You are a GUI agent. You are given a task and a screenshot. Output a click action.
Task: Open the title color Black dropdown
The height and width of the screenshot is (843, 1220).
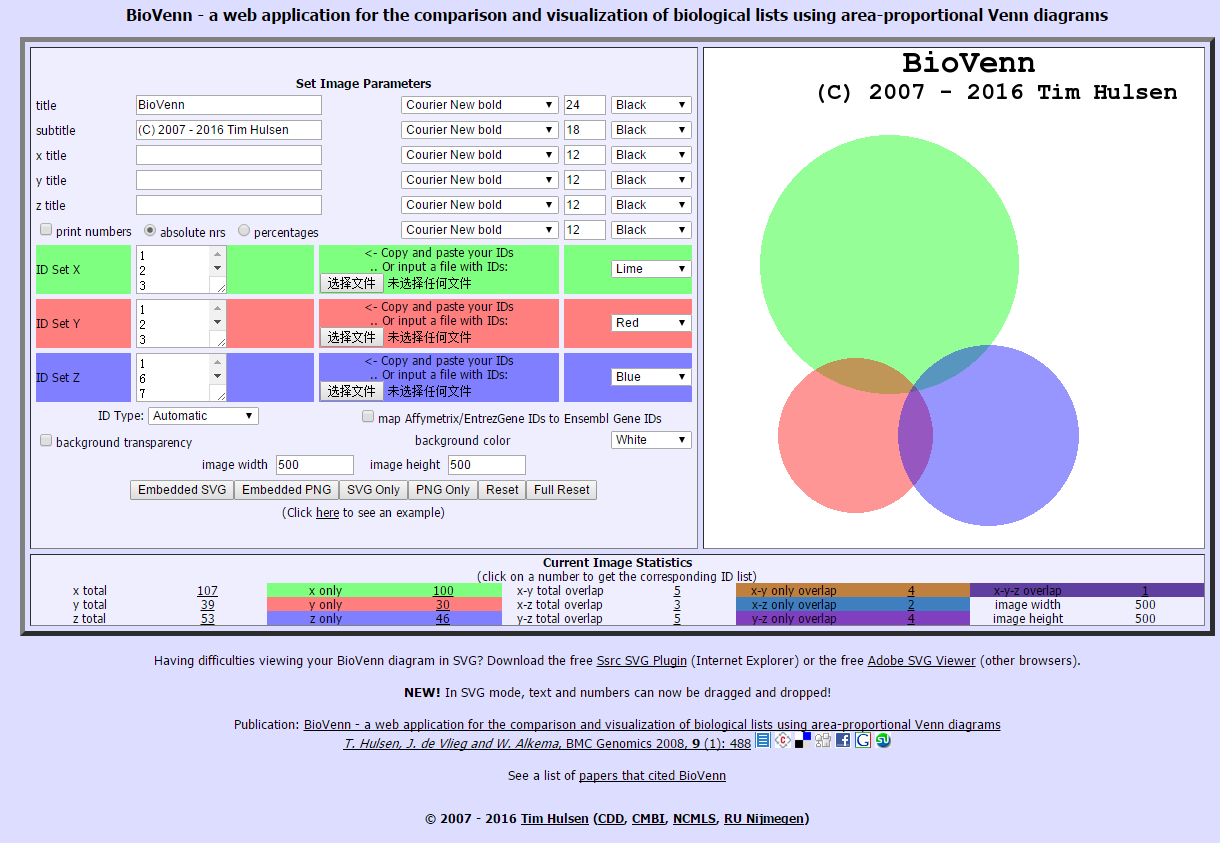pyautogui.click(x=651, y=105)
